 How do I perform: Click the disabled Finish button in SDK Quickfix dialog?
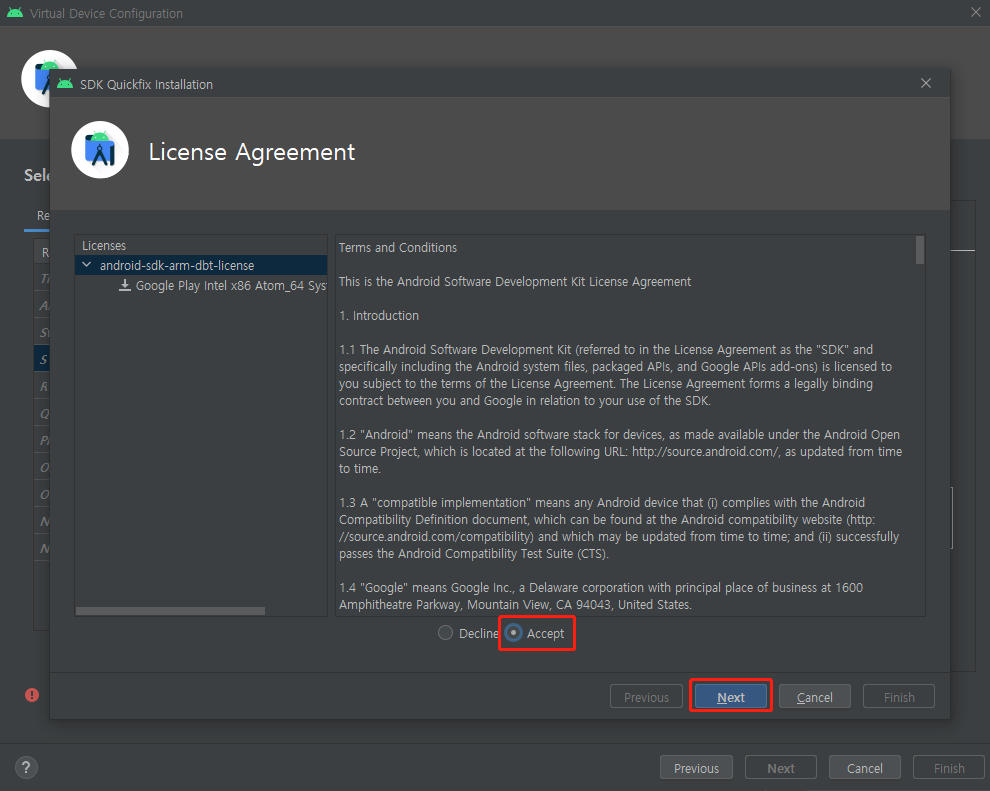pos(898,697)
